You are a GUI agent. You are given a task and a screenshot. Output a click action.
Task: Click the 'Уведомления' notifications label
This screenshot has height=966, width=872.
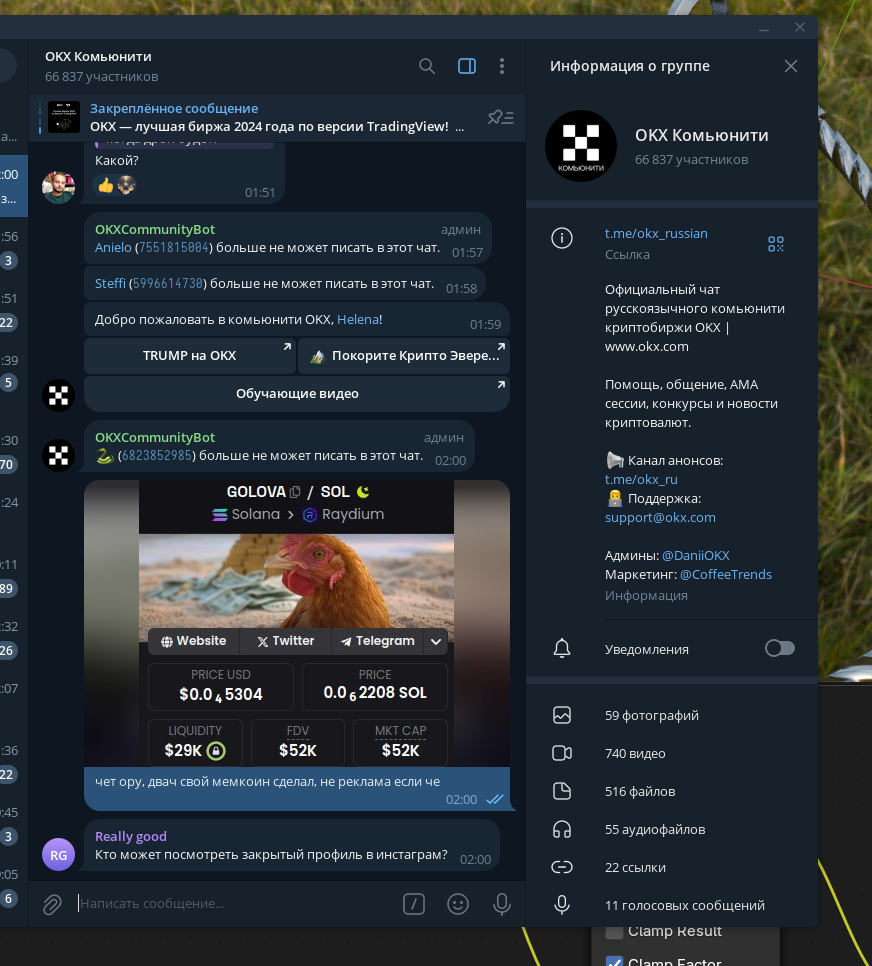(x=646, y=649)
